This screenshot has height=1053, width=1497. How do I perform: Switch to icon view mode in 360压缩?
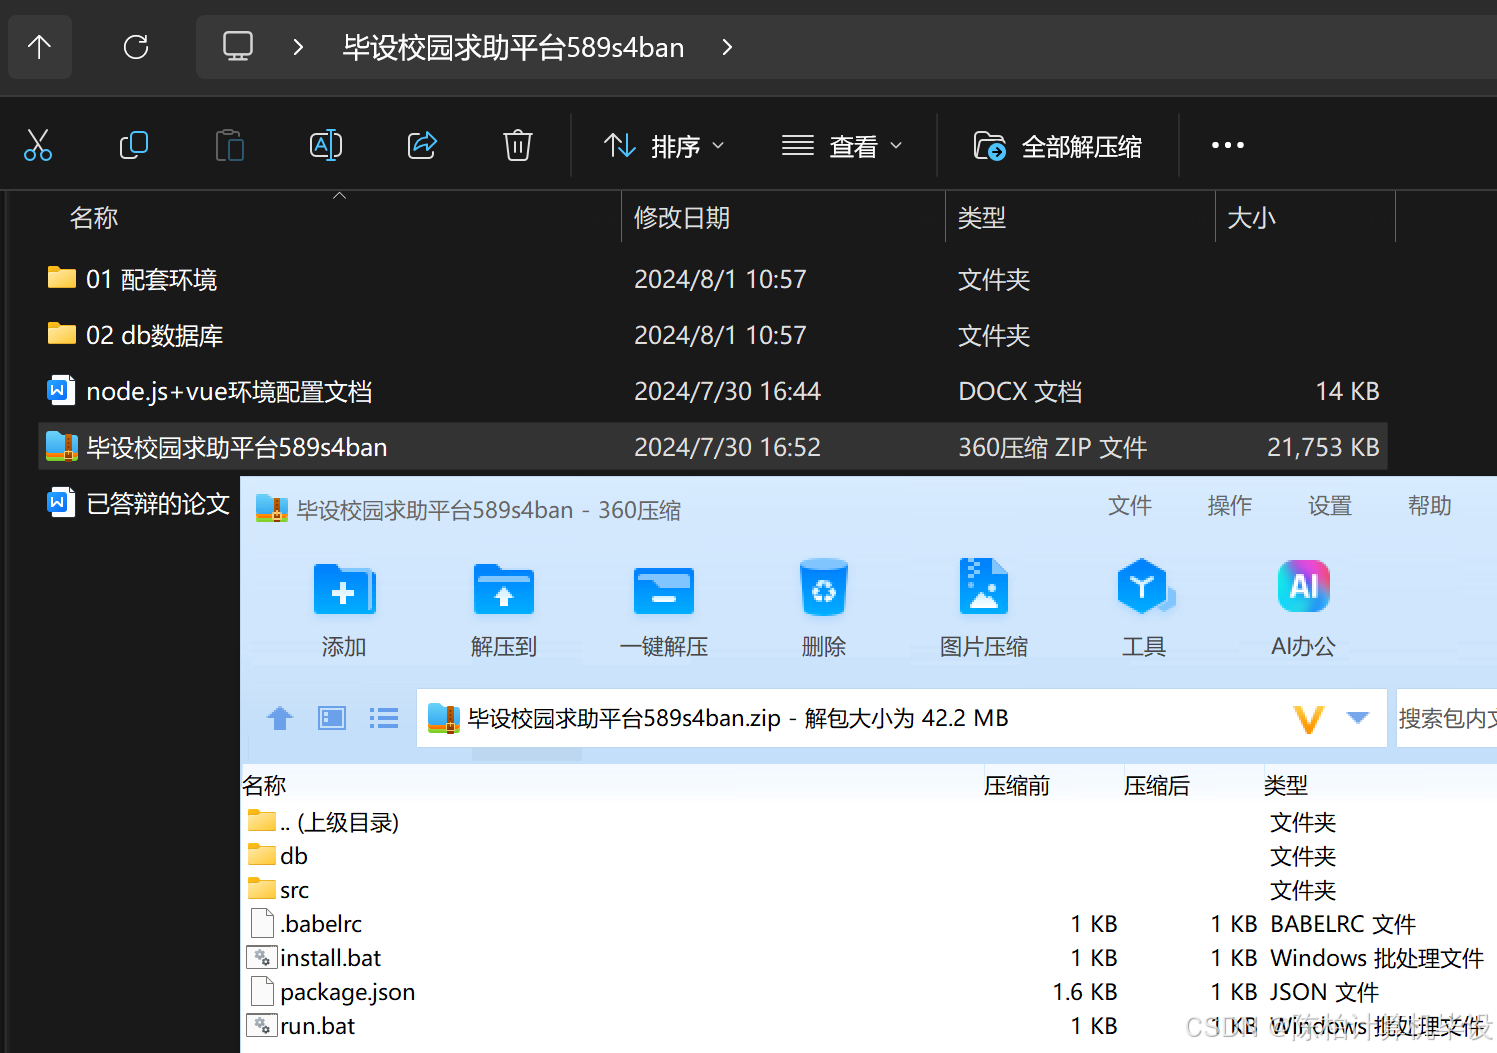click(332, 718)
